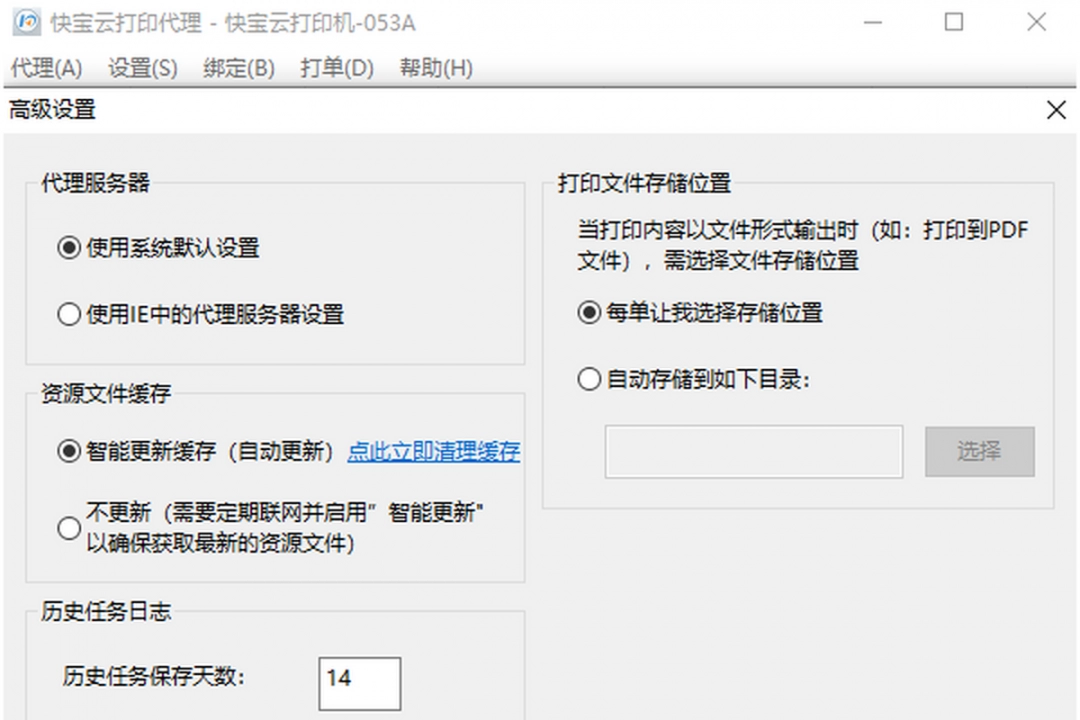The image size is (1080, 720).
Task: Click the 历史任务保存天数 value field showing 14
Action: tap(359, 683)
